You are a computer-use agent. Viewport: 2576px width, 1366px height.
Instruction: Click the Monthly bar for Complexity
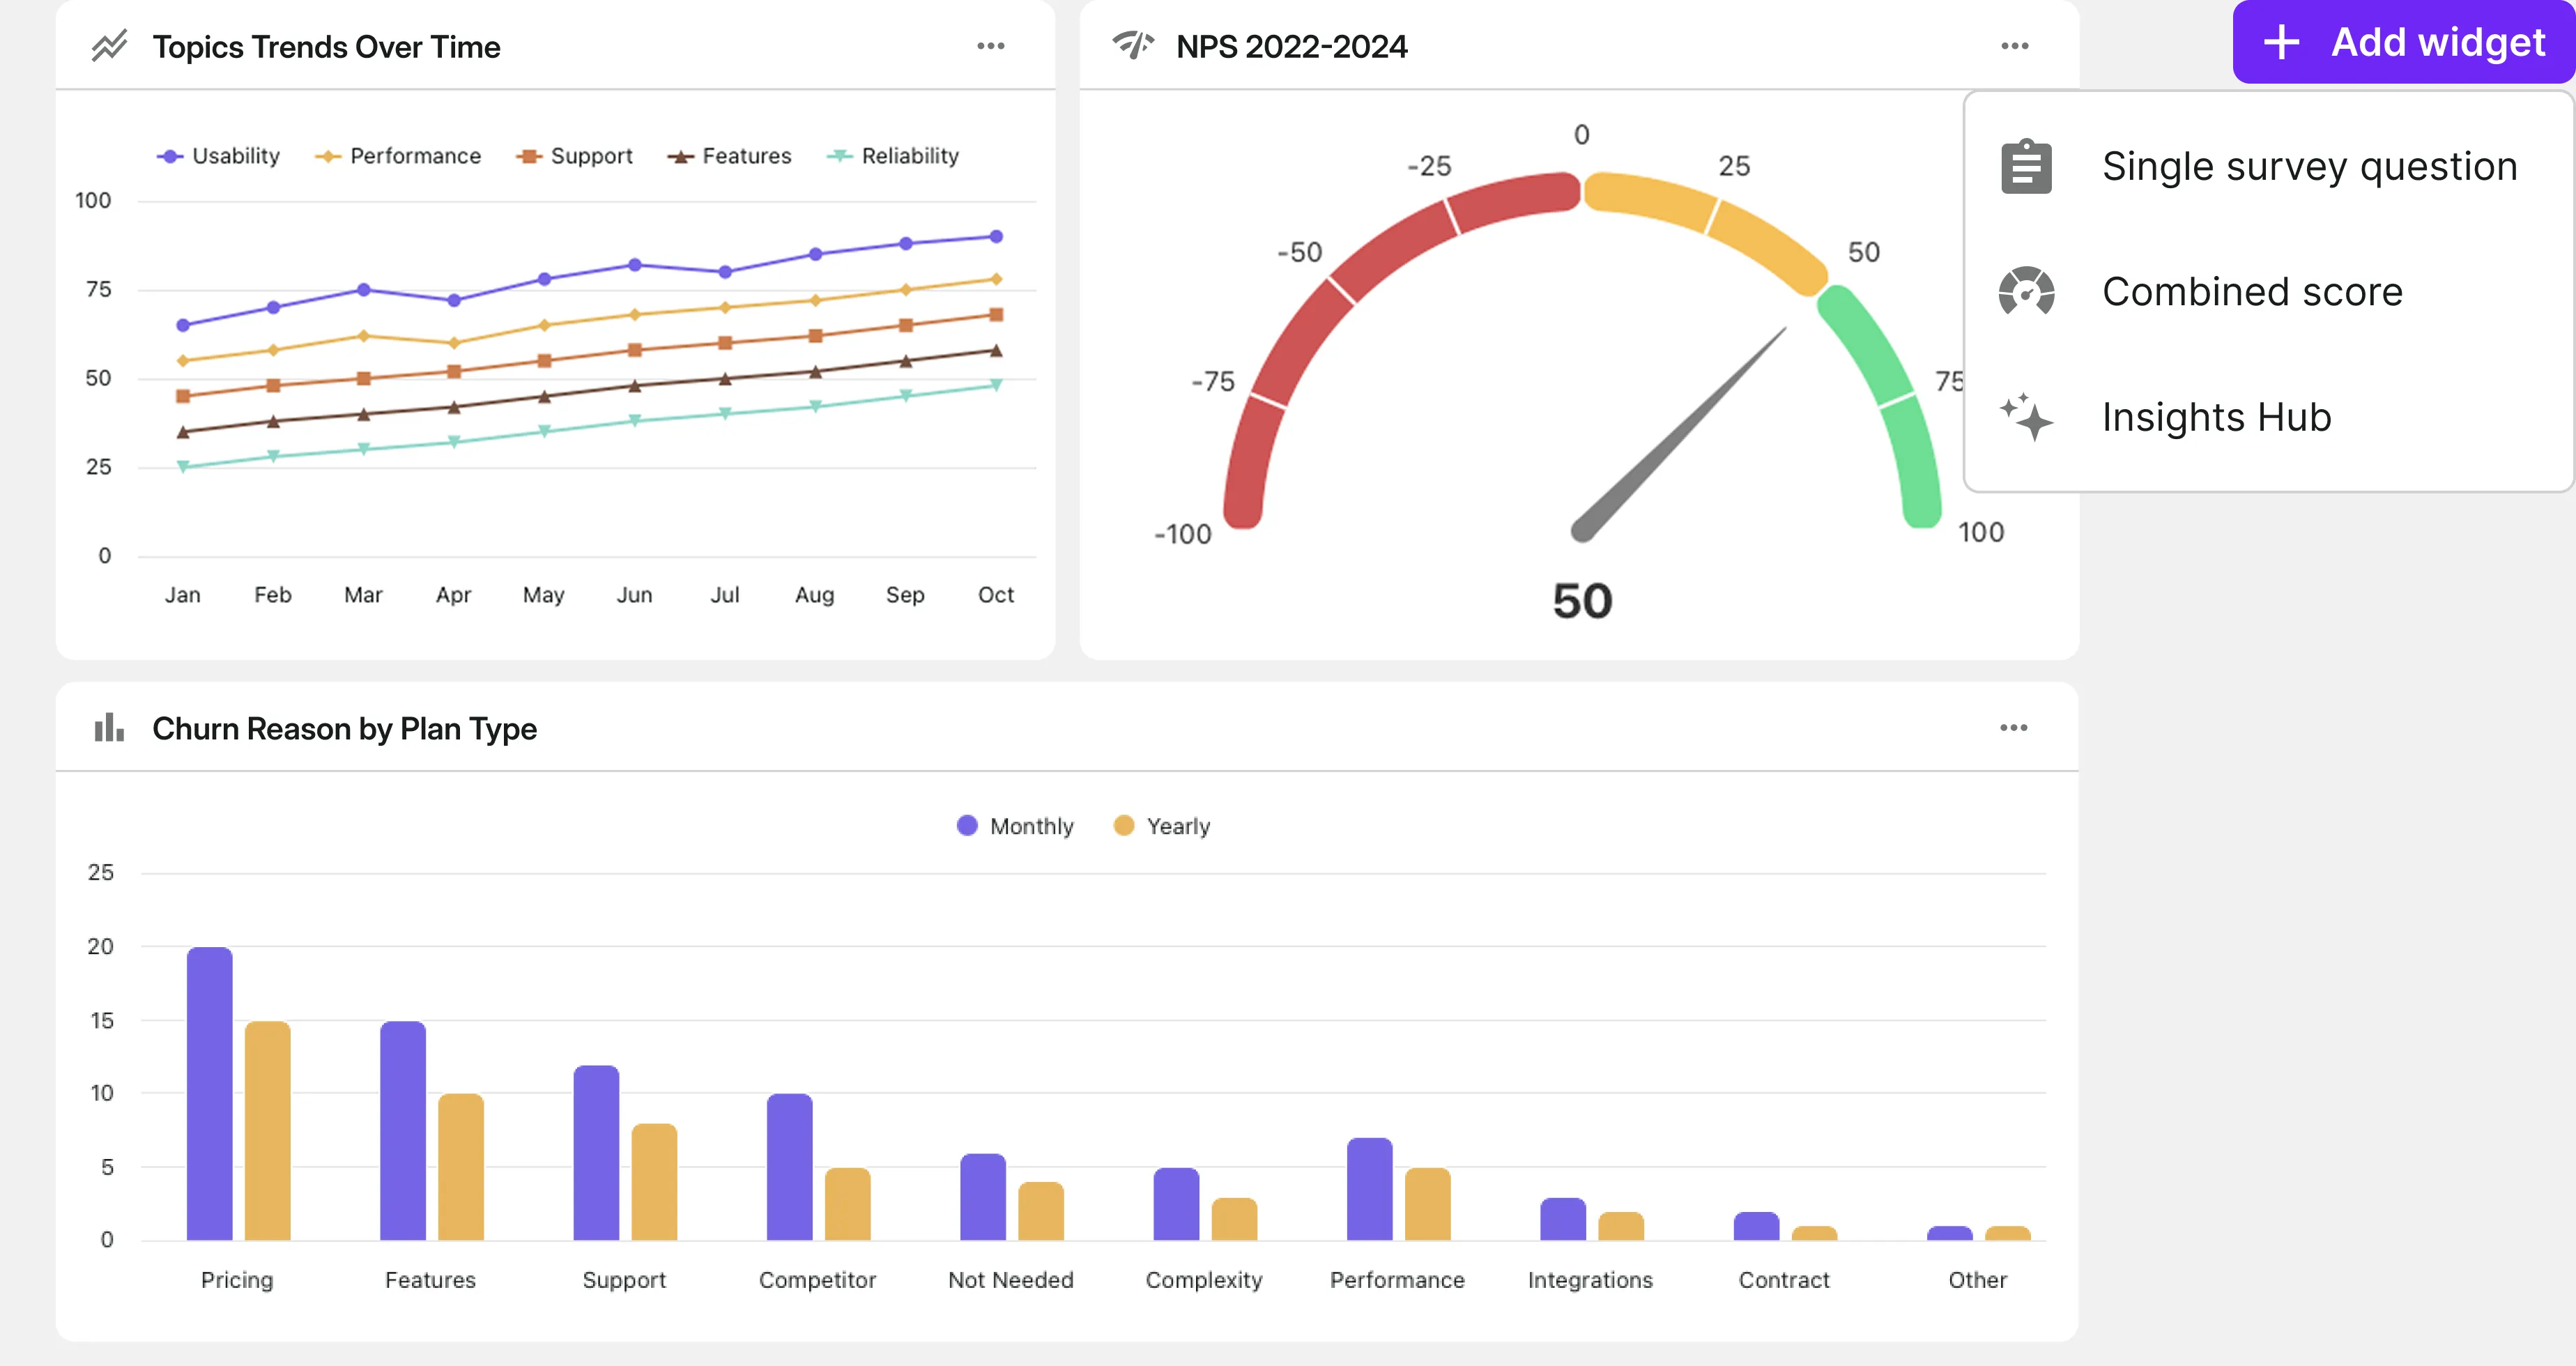coord(1176,1204)
